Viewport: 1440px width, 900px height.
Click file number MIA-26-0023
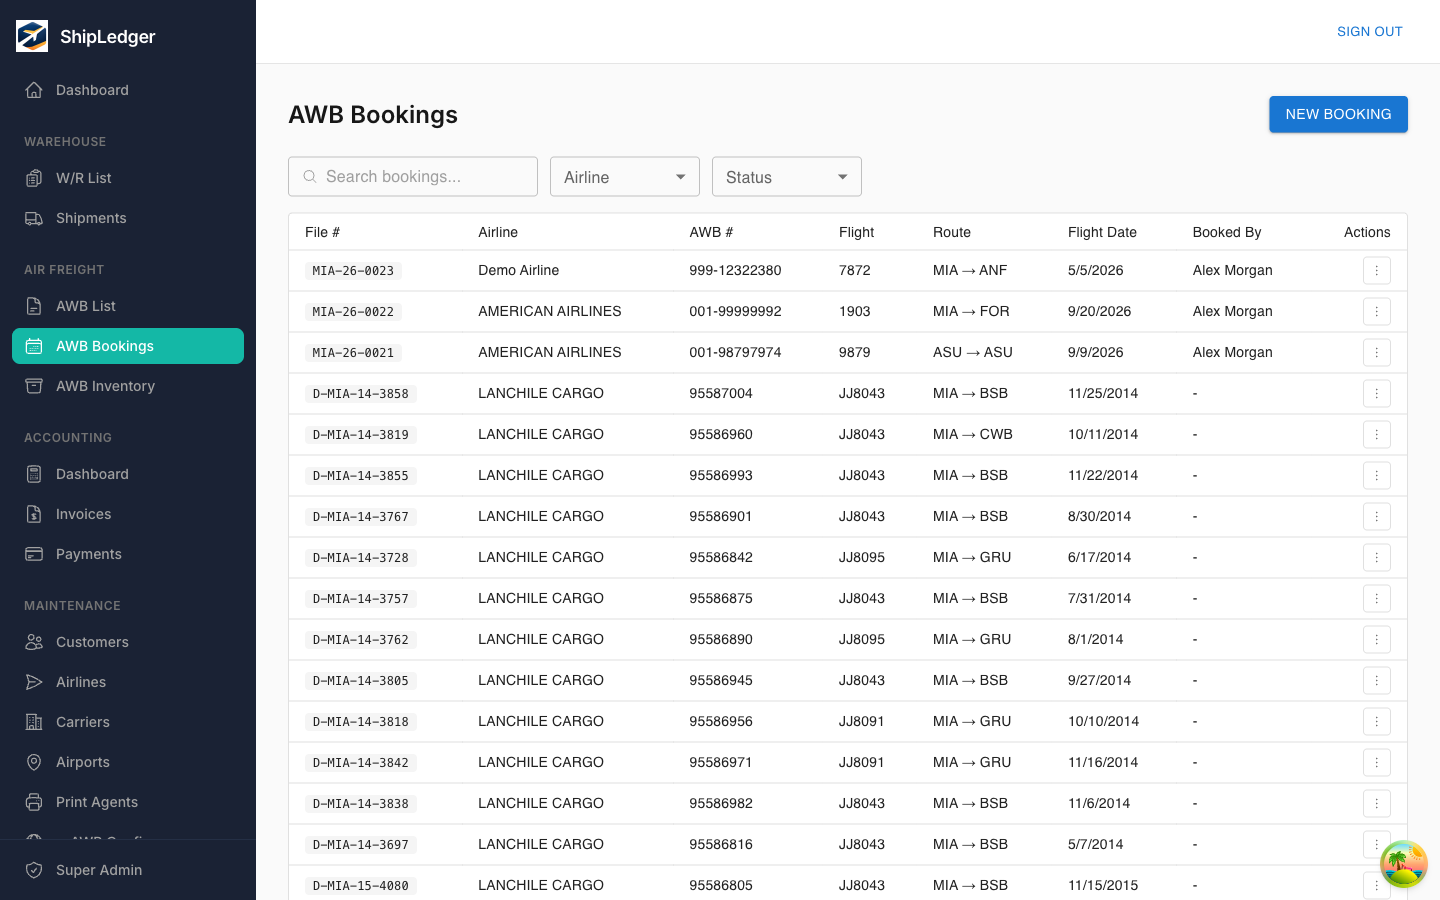pos(353,271)
